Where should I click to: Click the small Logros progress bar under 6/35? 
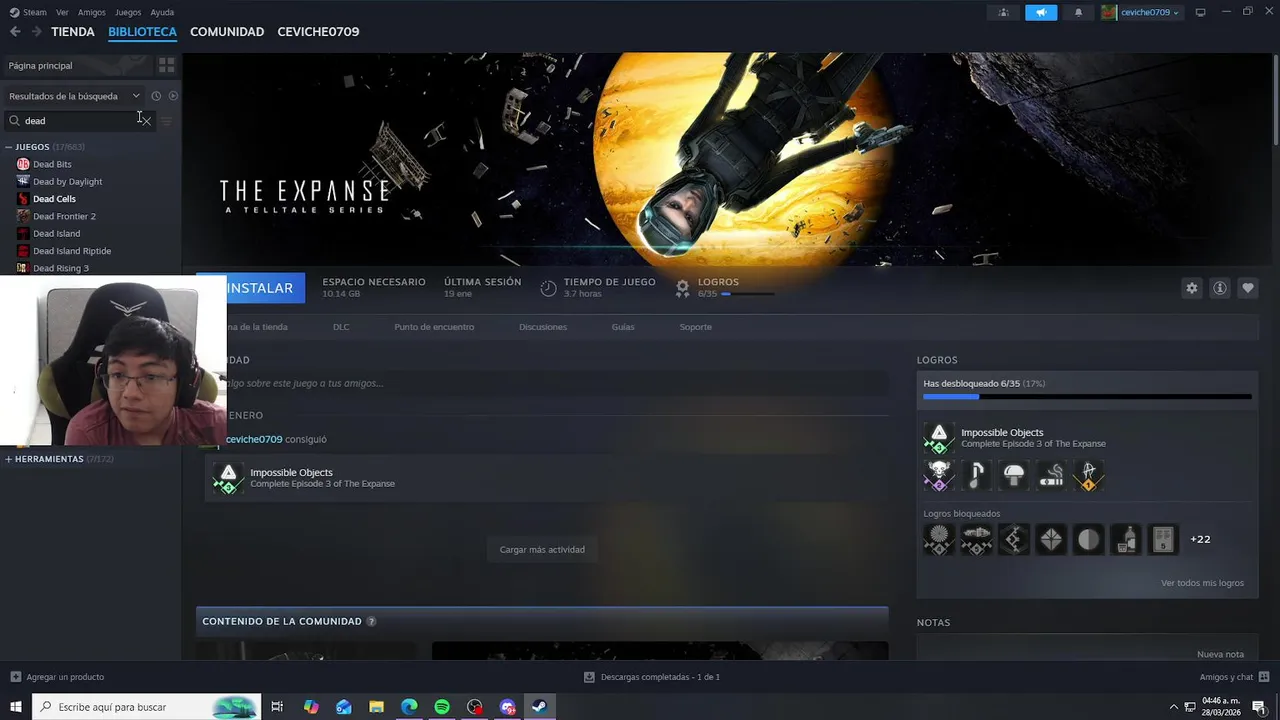(x=747, y=294)
